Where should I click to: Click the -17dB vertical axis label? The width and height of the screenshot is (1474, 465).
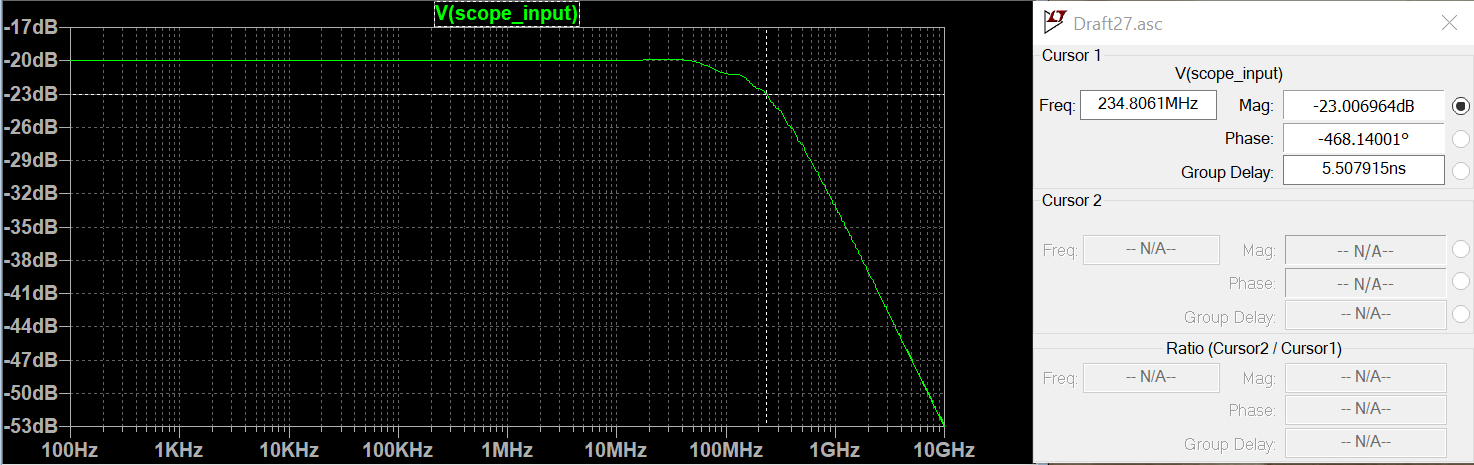pos(30,28)
